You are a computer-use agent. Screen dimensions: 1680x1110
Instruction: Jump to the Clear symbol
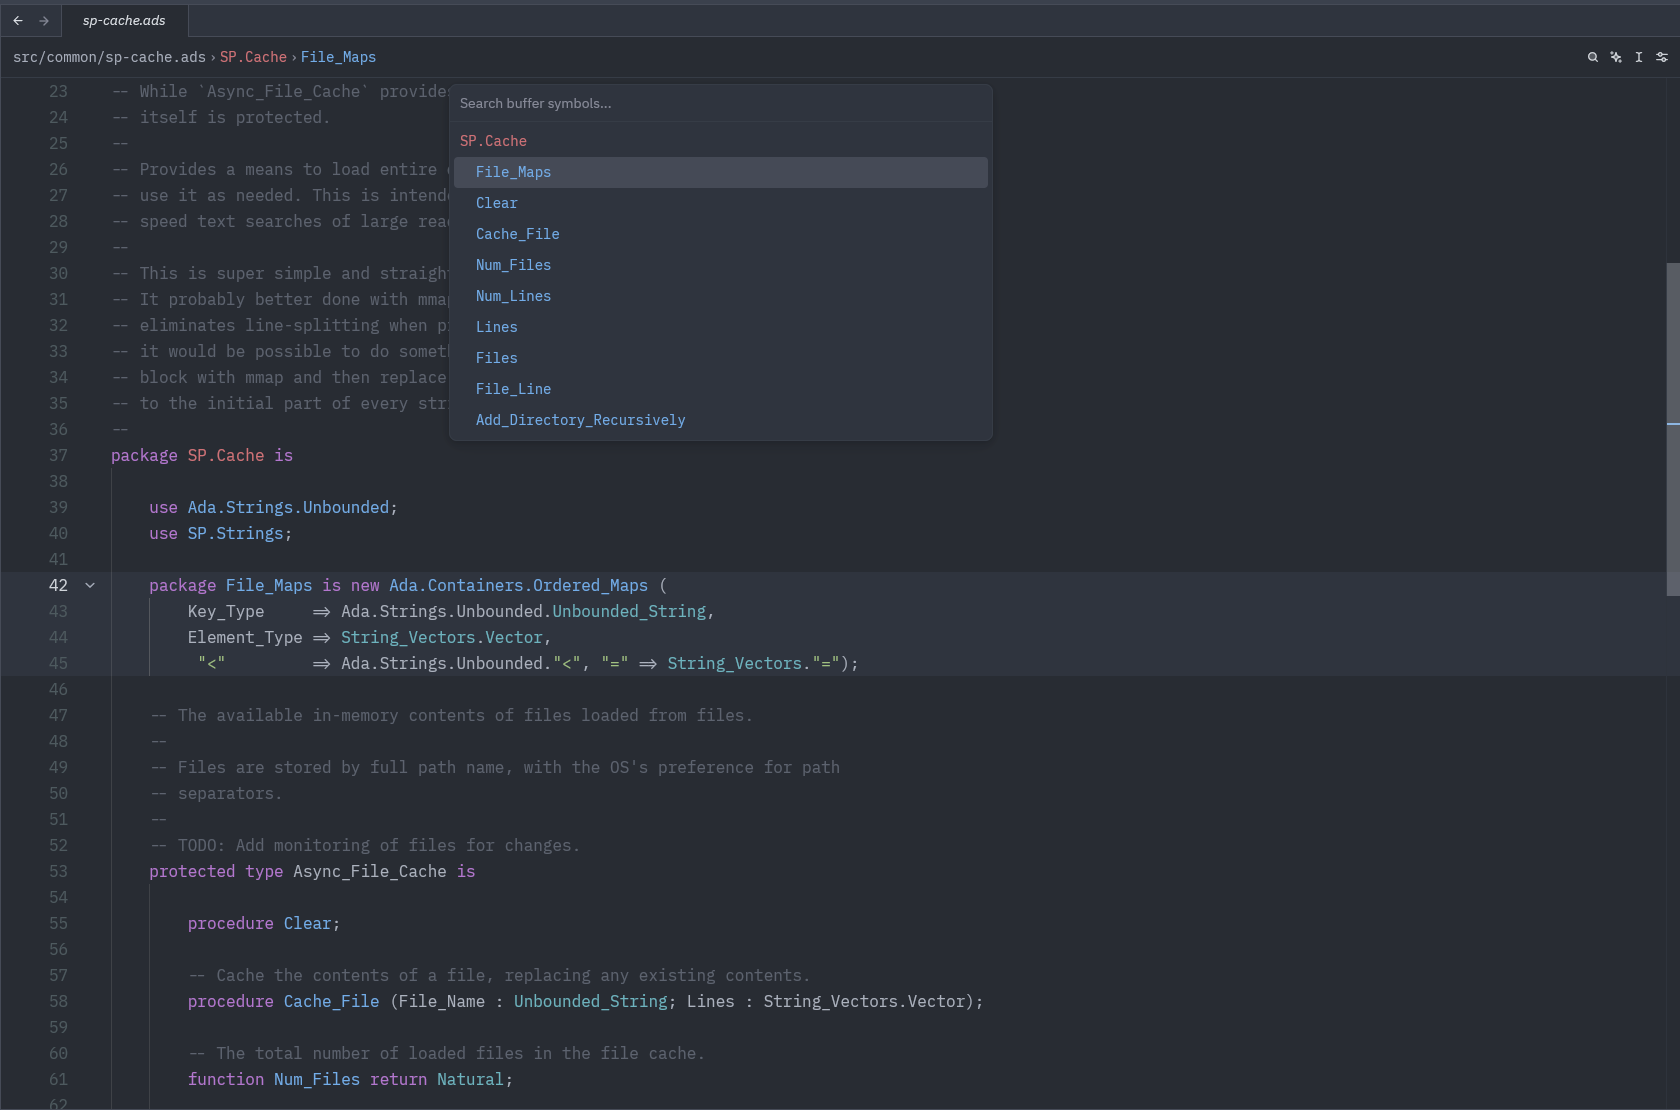point(497,203)
